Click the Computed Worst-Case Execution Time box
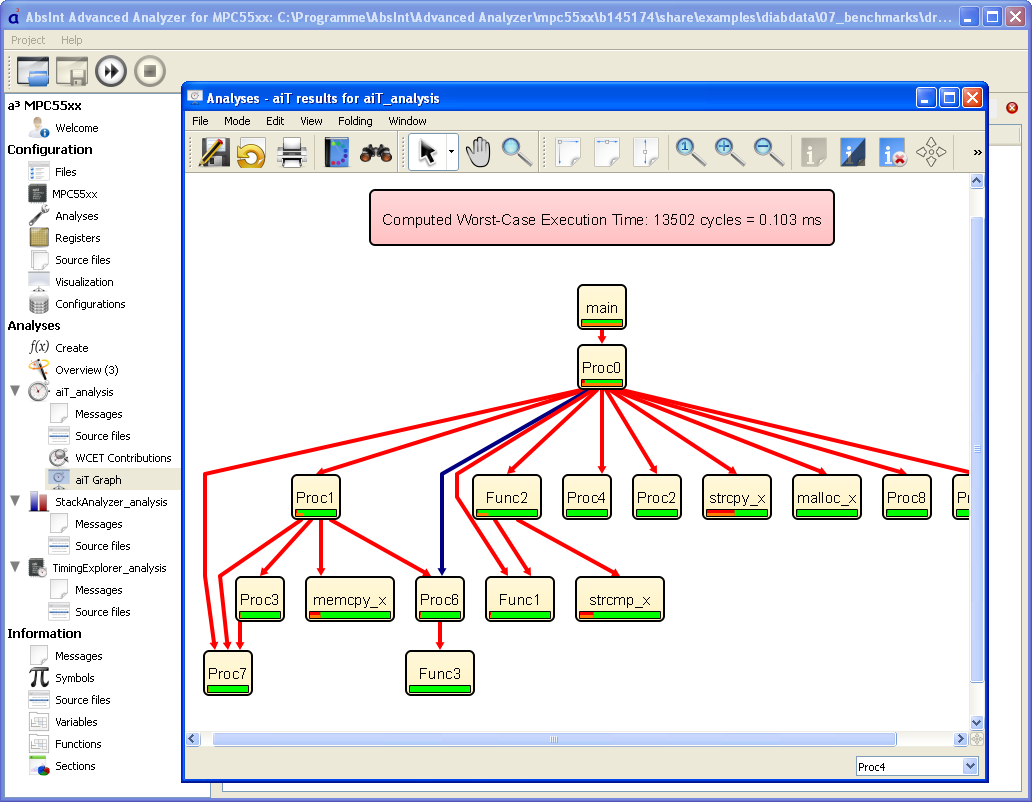1032x802 pixels. [x=602, y=218]
